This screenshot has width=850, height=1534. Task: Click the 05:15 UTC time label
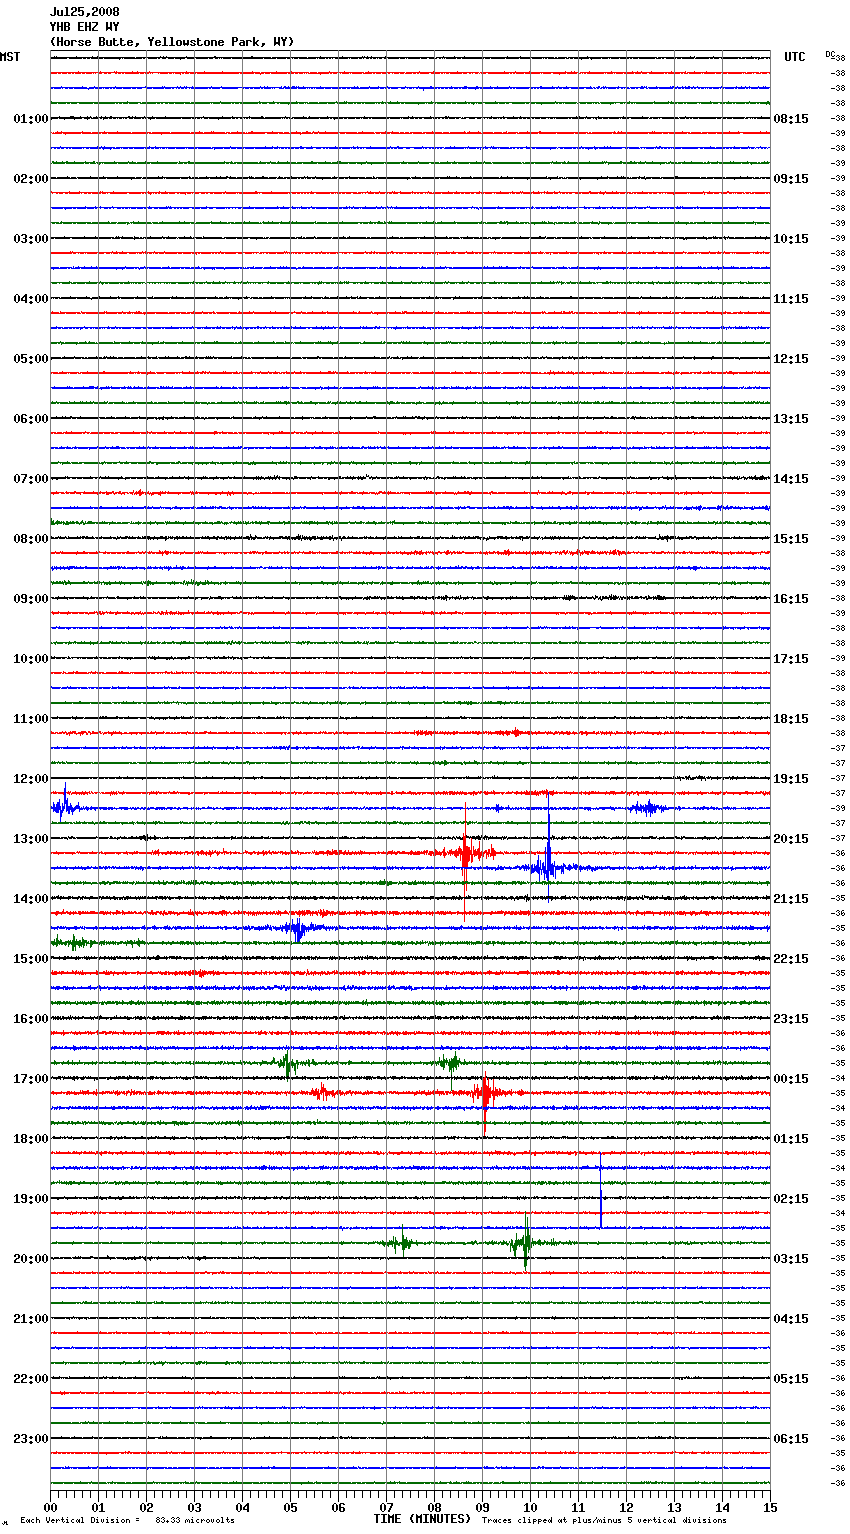coord(791,1379)
